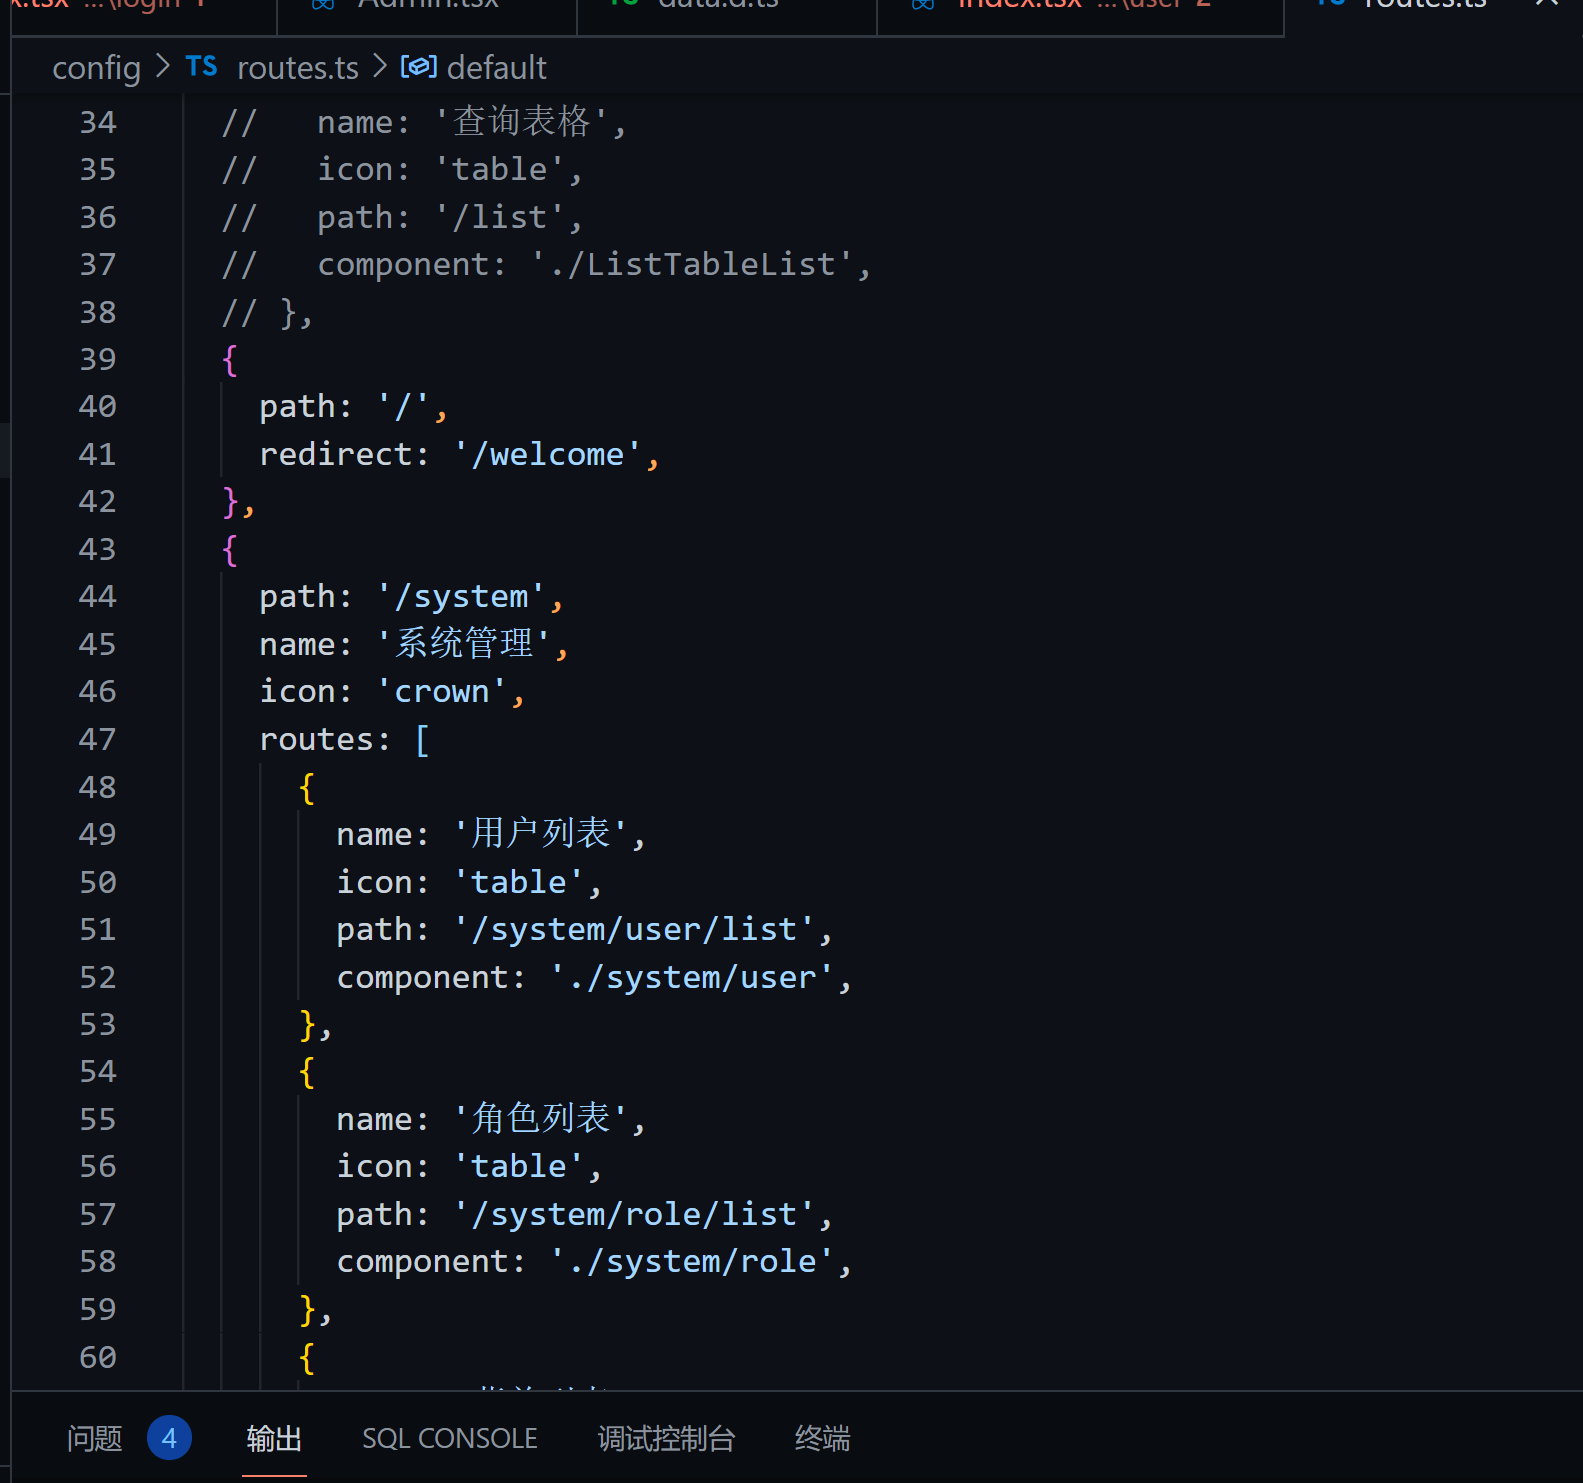Switch to the 问题 panel tab
1583x1483 pixels.
pyautogui.click(x=95, y=1438)
